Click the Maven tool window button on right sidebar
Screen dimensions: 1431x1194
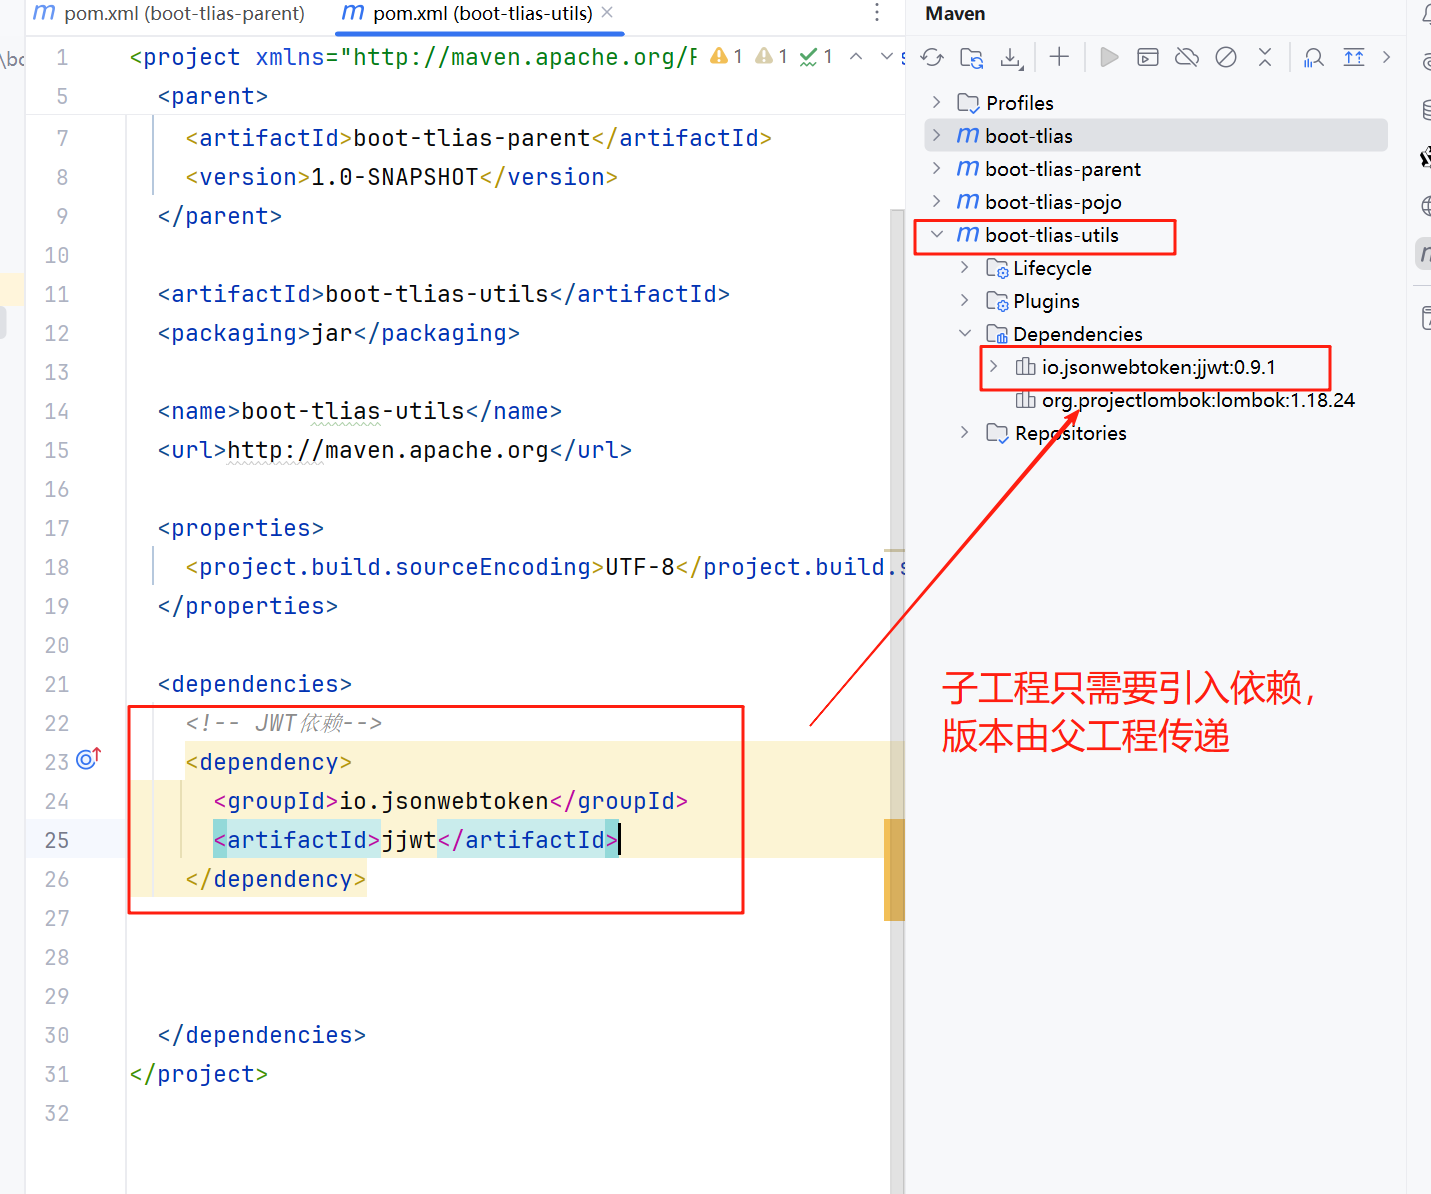click(x=1424, y=254)
